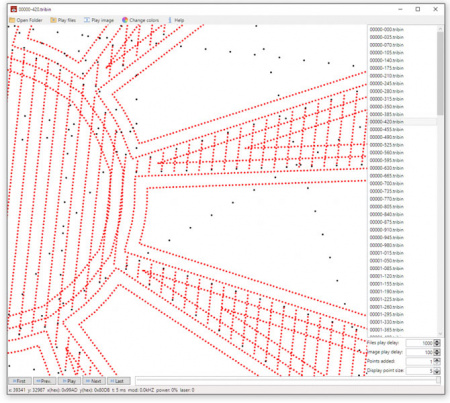Change Points added stepper value
The width and height of the screenshot is (450, 403).
point(437,361)
